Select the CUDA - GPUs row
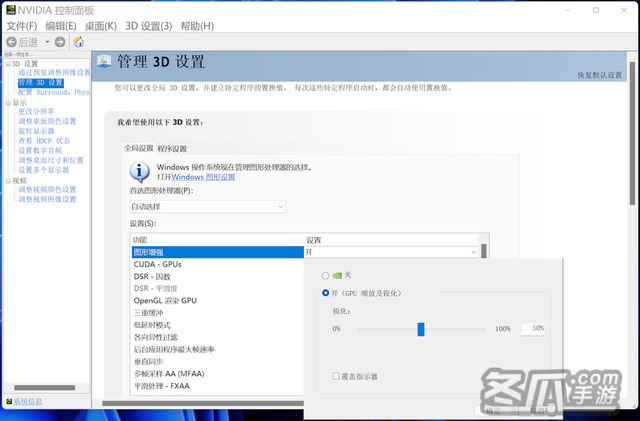The image size is (640, 421). pos(218,264)
